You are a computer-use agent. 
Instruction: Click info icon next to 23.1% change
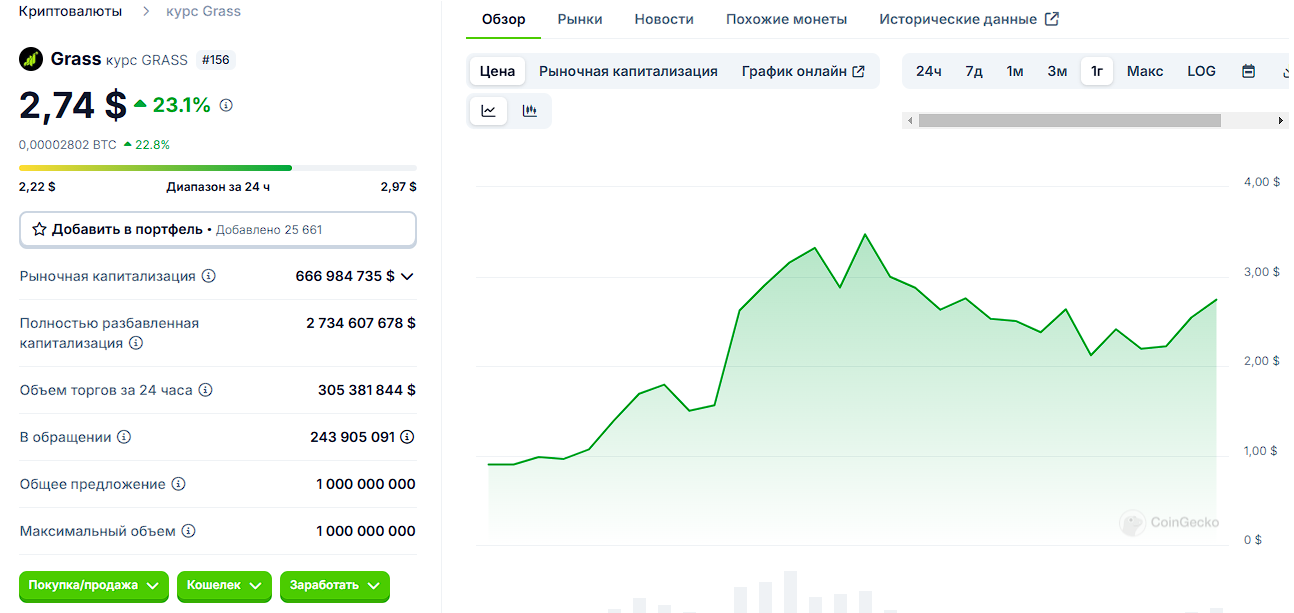[x=226, y=105]
